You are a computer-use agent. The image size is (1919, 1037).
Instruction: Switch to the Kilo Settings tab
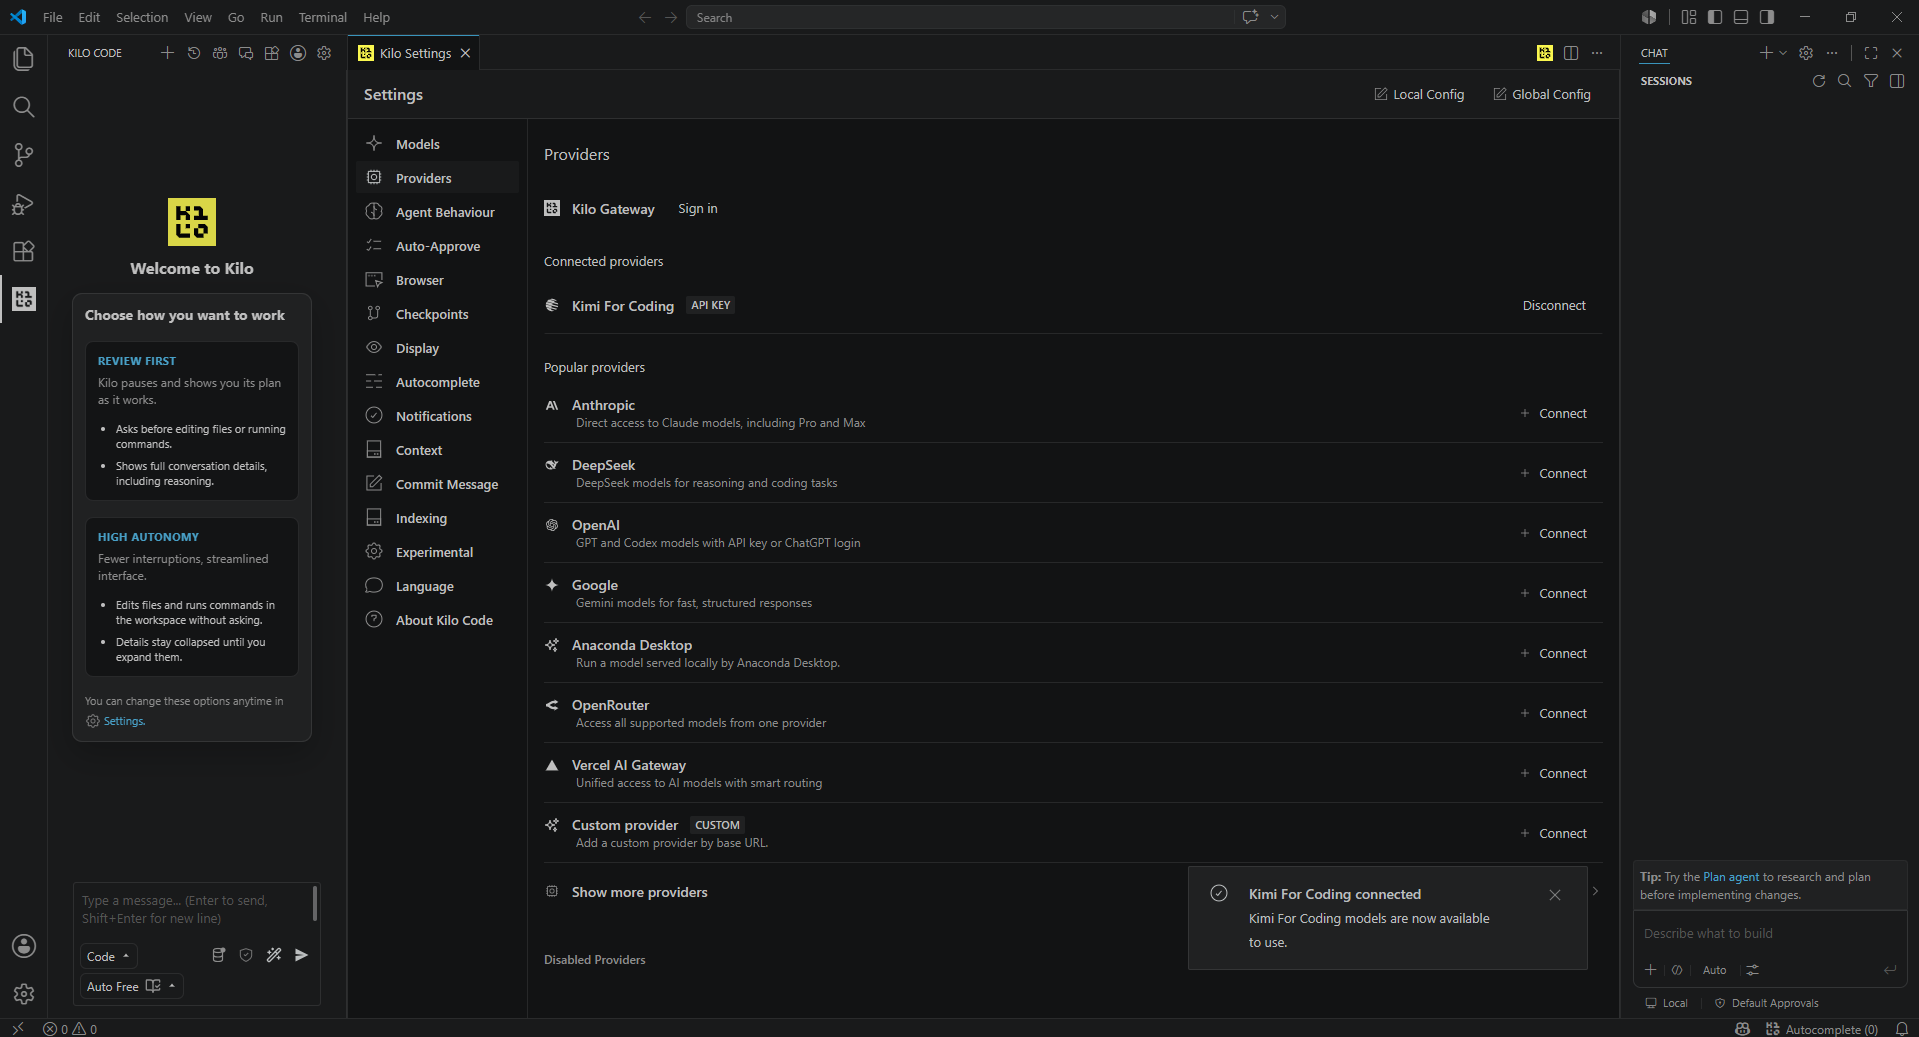(x=415, y=53)
